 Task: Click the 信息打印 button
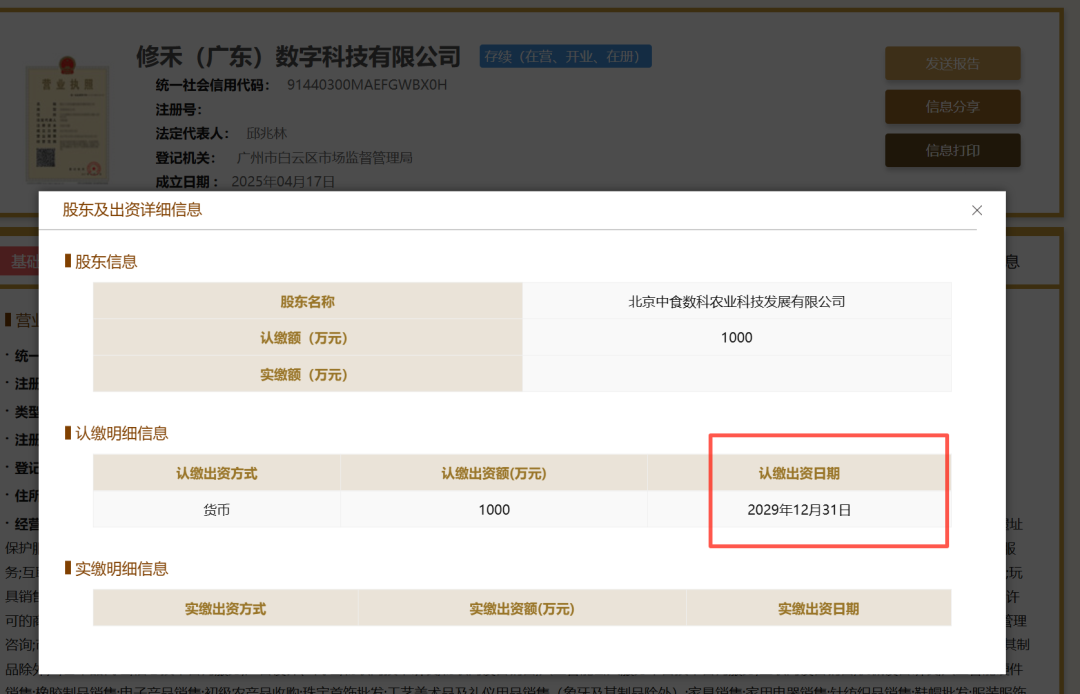[x=952, y=151]
